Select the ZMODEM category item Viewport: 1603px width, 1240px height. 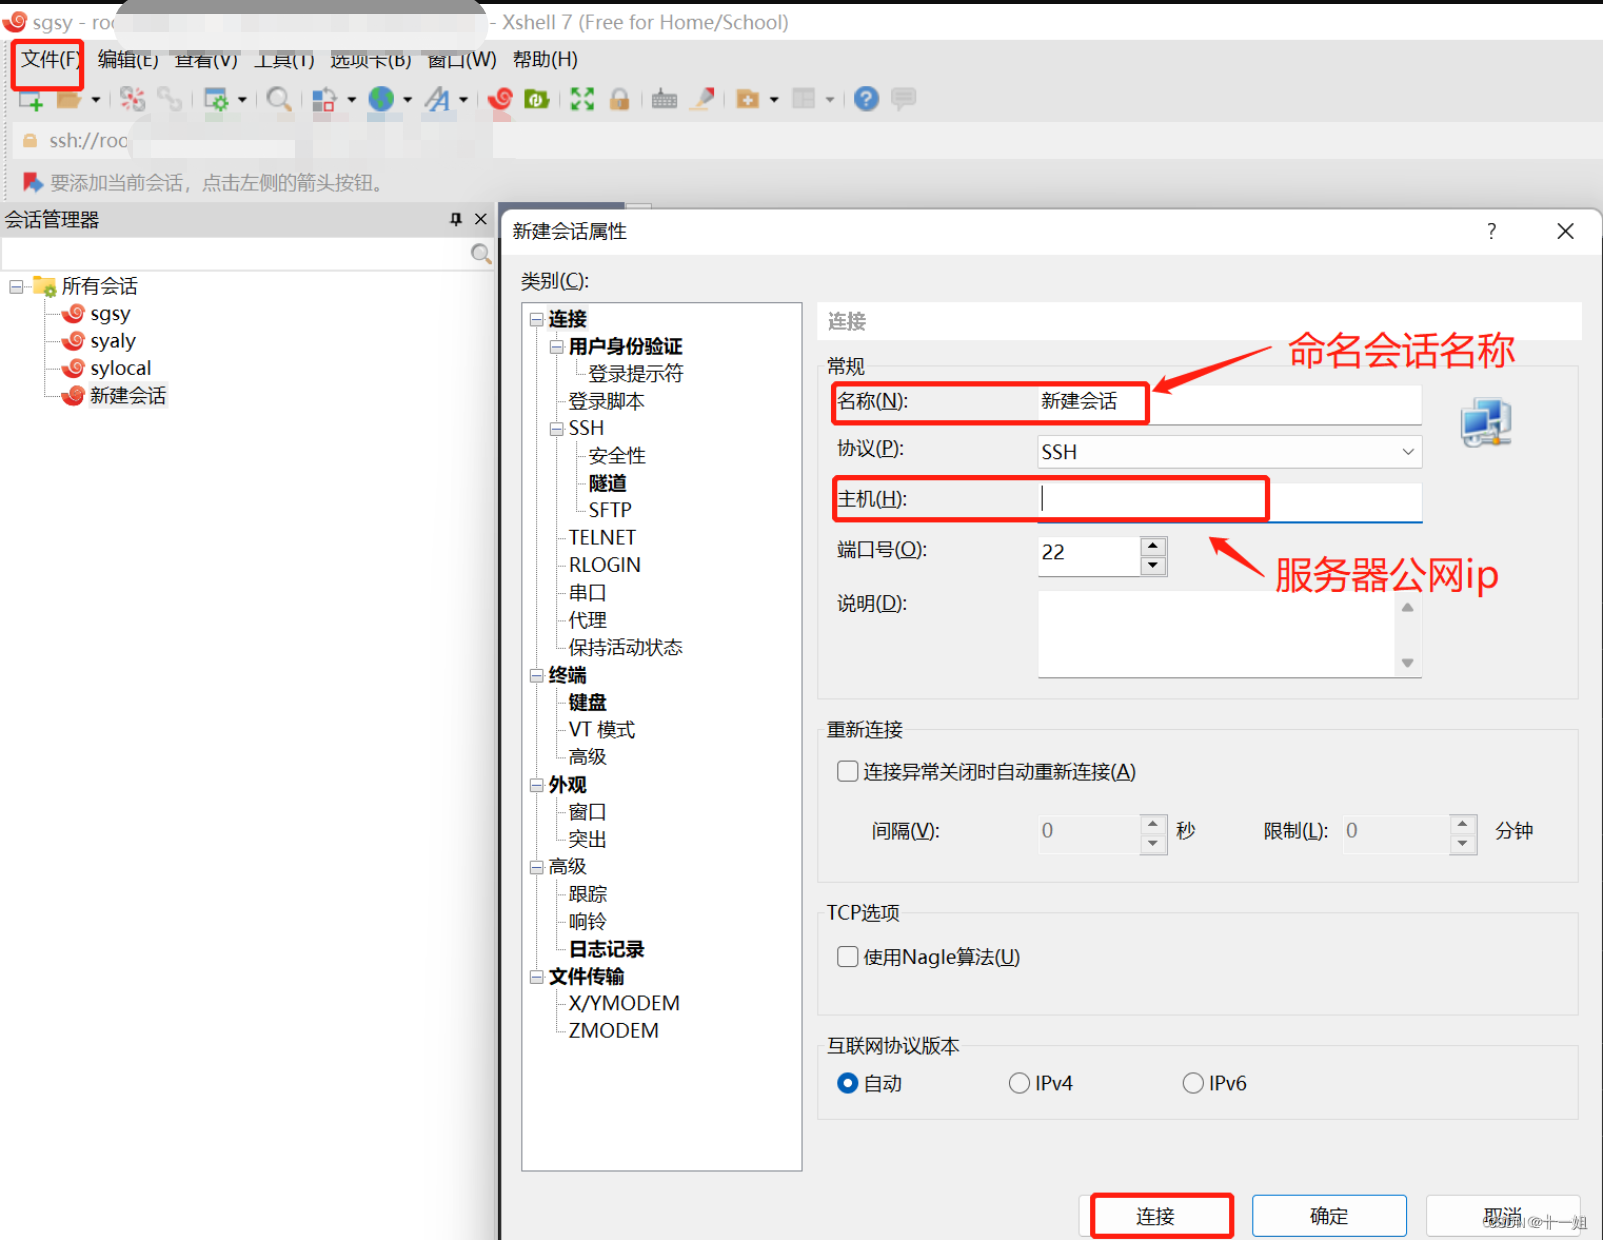(x=613, y=1031)
